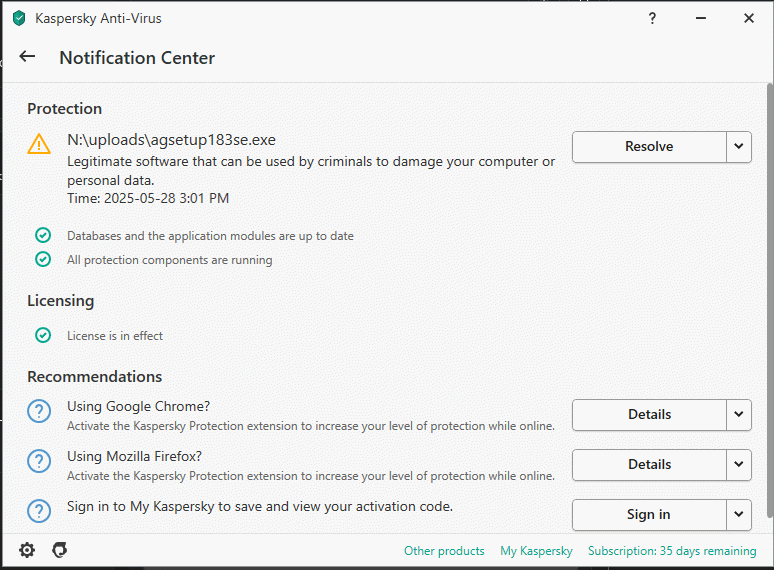Minimize the Kaspersky Anti-Virus window
The width and height of the screenshot is (774, 570).
700,18
